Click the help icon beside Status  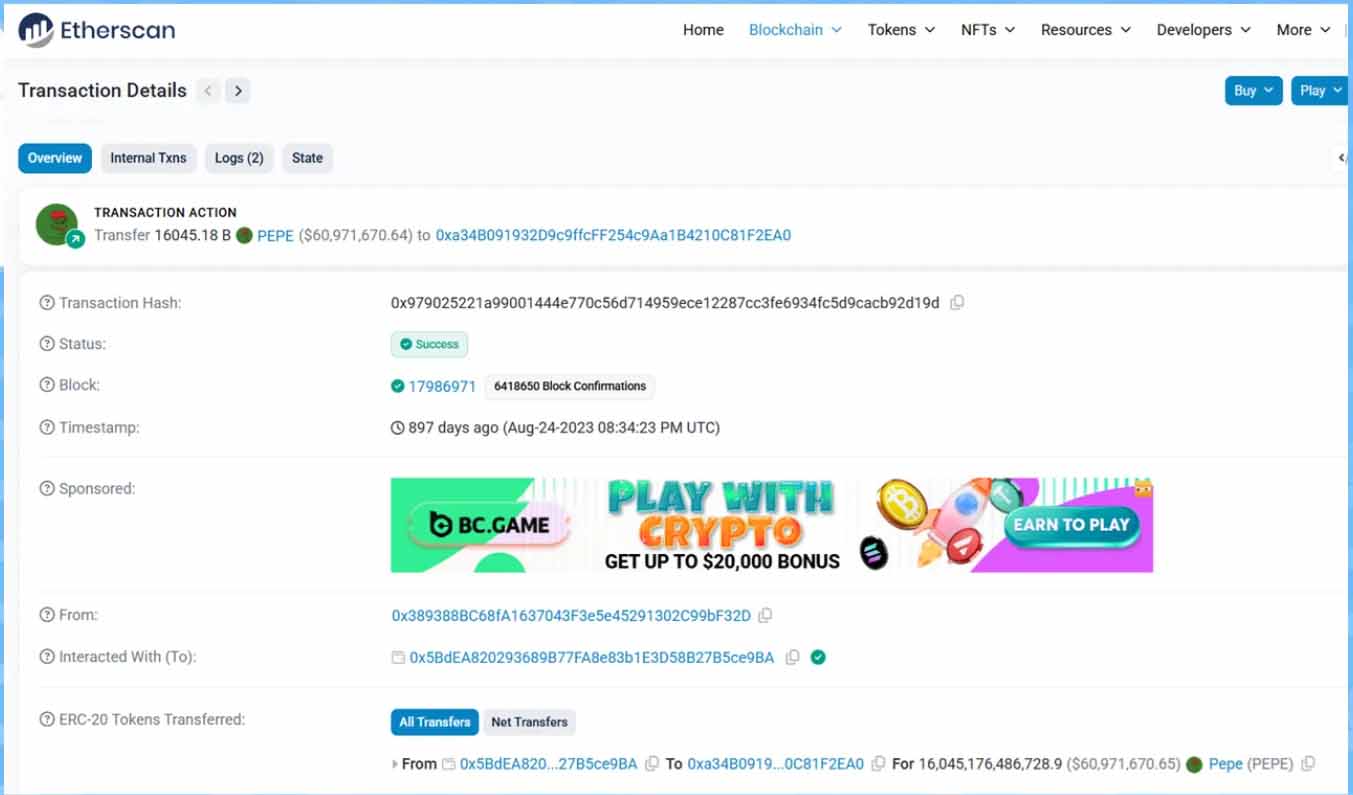46,344
